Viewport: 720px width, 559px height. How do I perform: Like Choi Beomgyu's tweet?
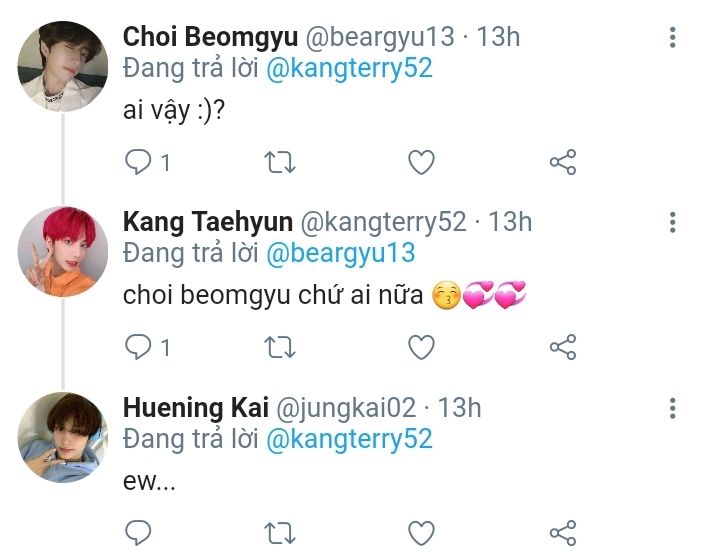[x=422, y=162]
